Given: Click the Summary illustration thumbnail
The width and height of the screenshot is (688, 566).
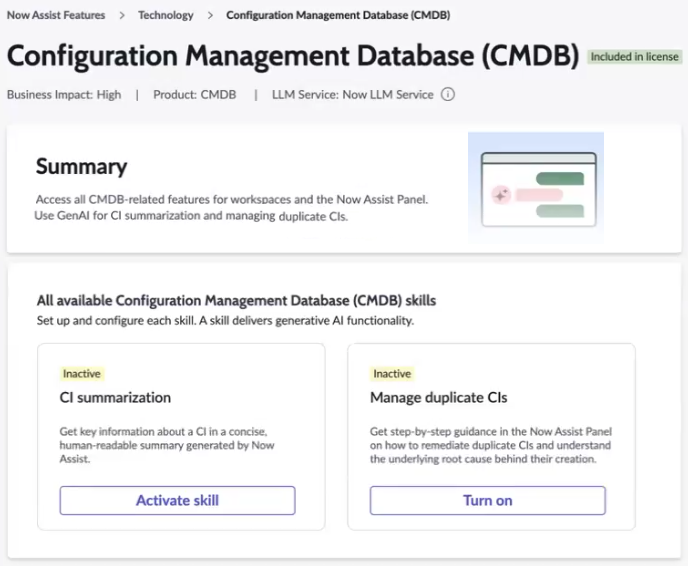Looking at the screenshot, I should tap(536, 188).
